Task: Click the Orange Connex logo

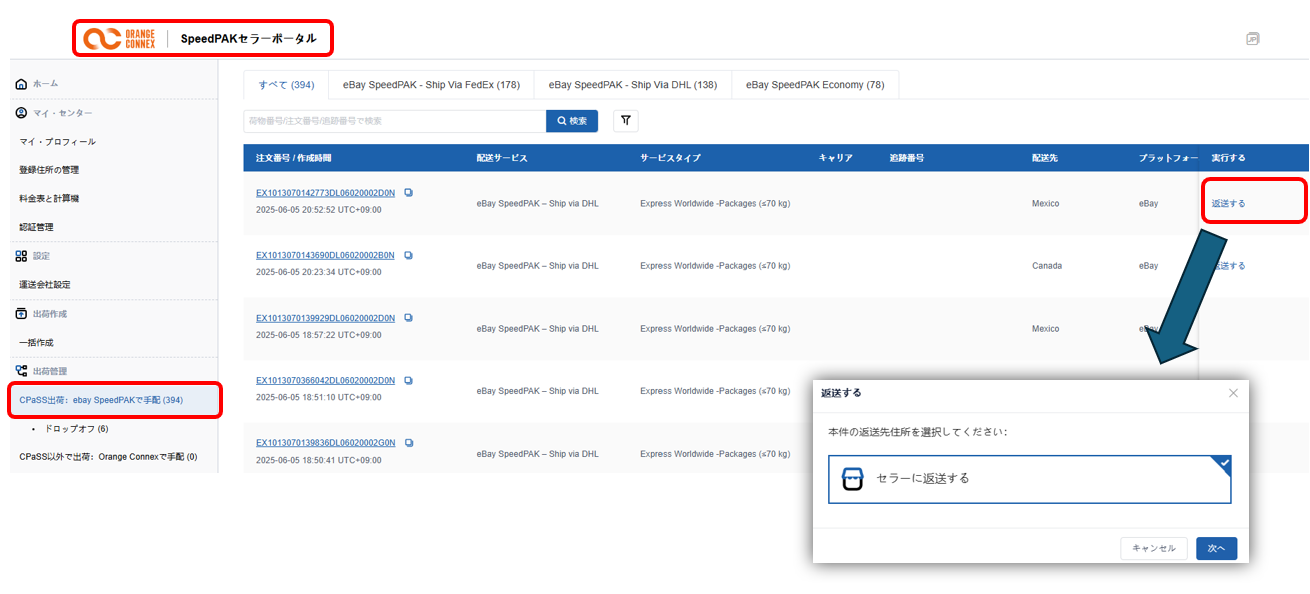Action: tap(119, 38)
